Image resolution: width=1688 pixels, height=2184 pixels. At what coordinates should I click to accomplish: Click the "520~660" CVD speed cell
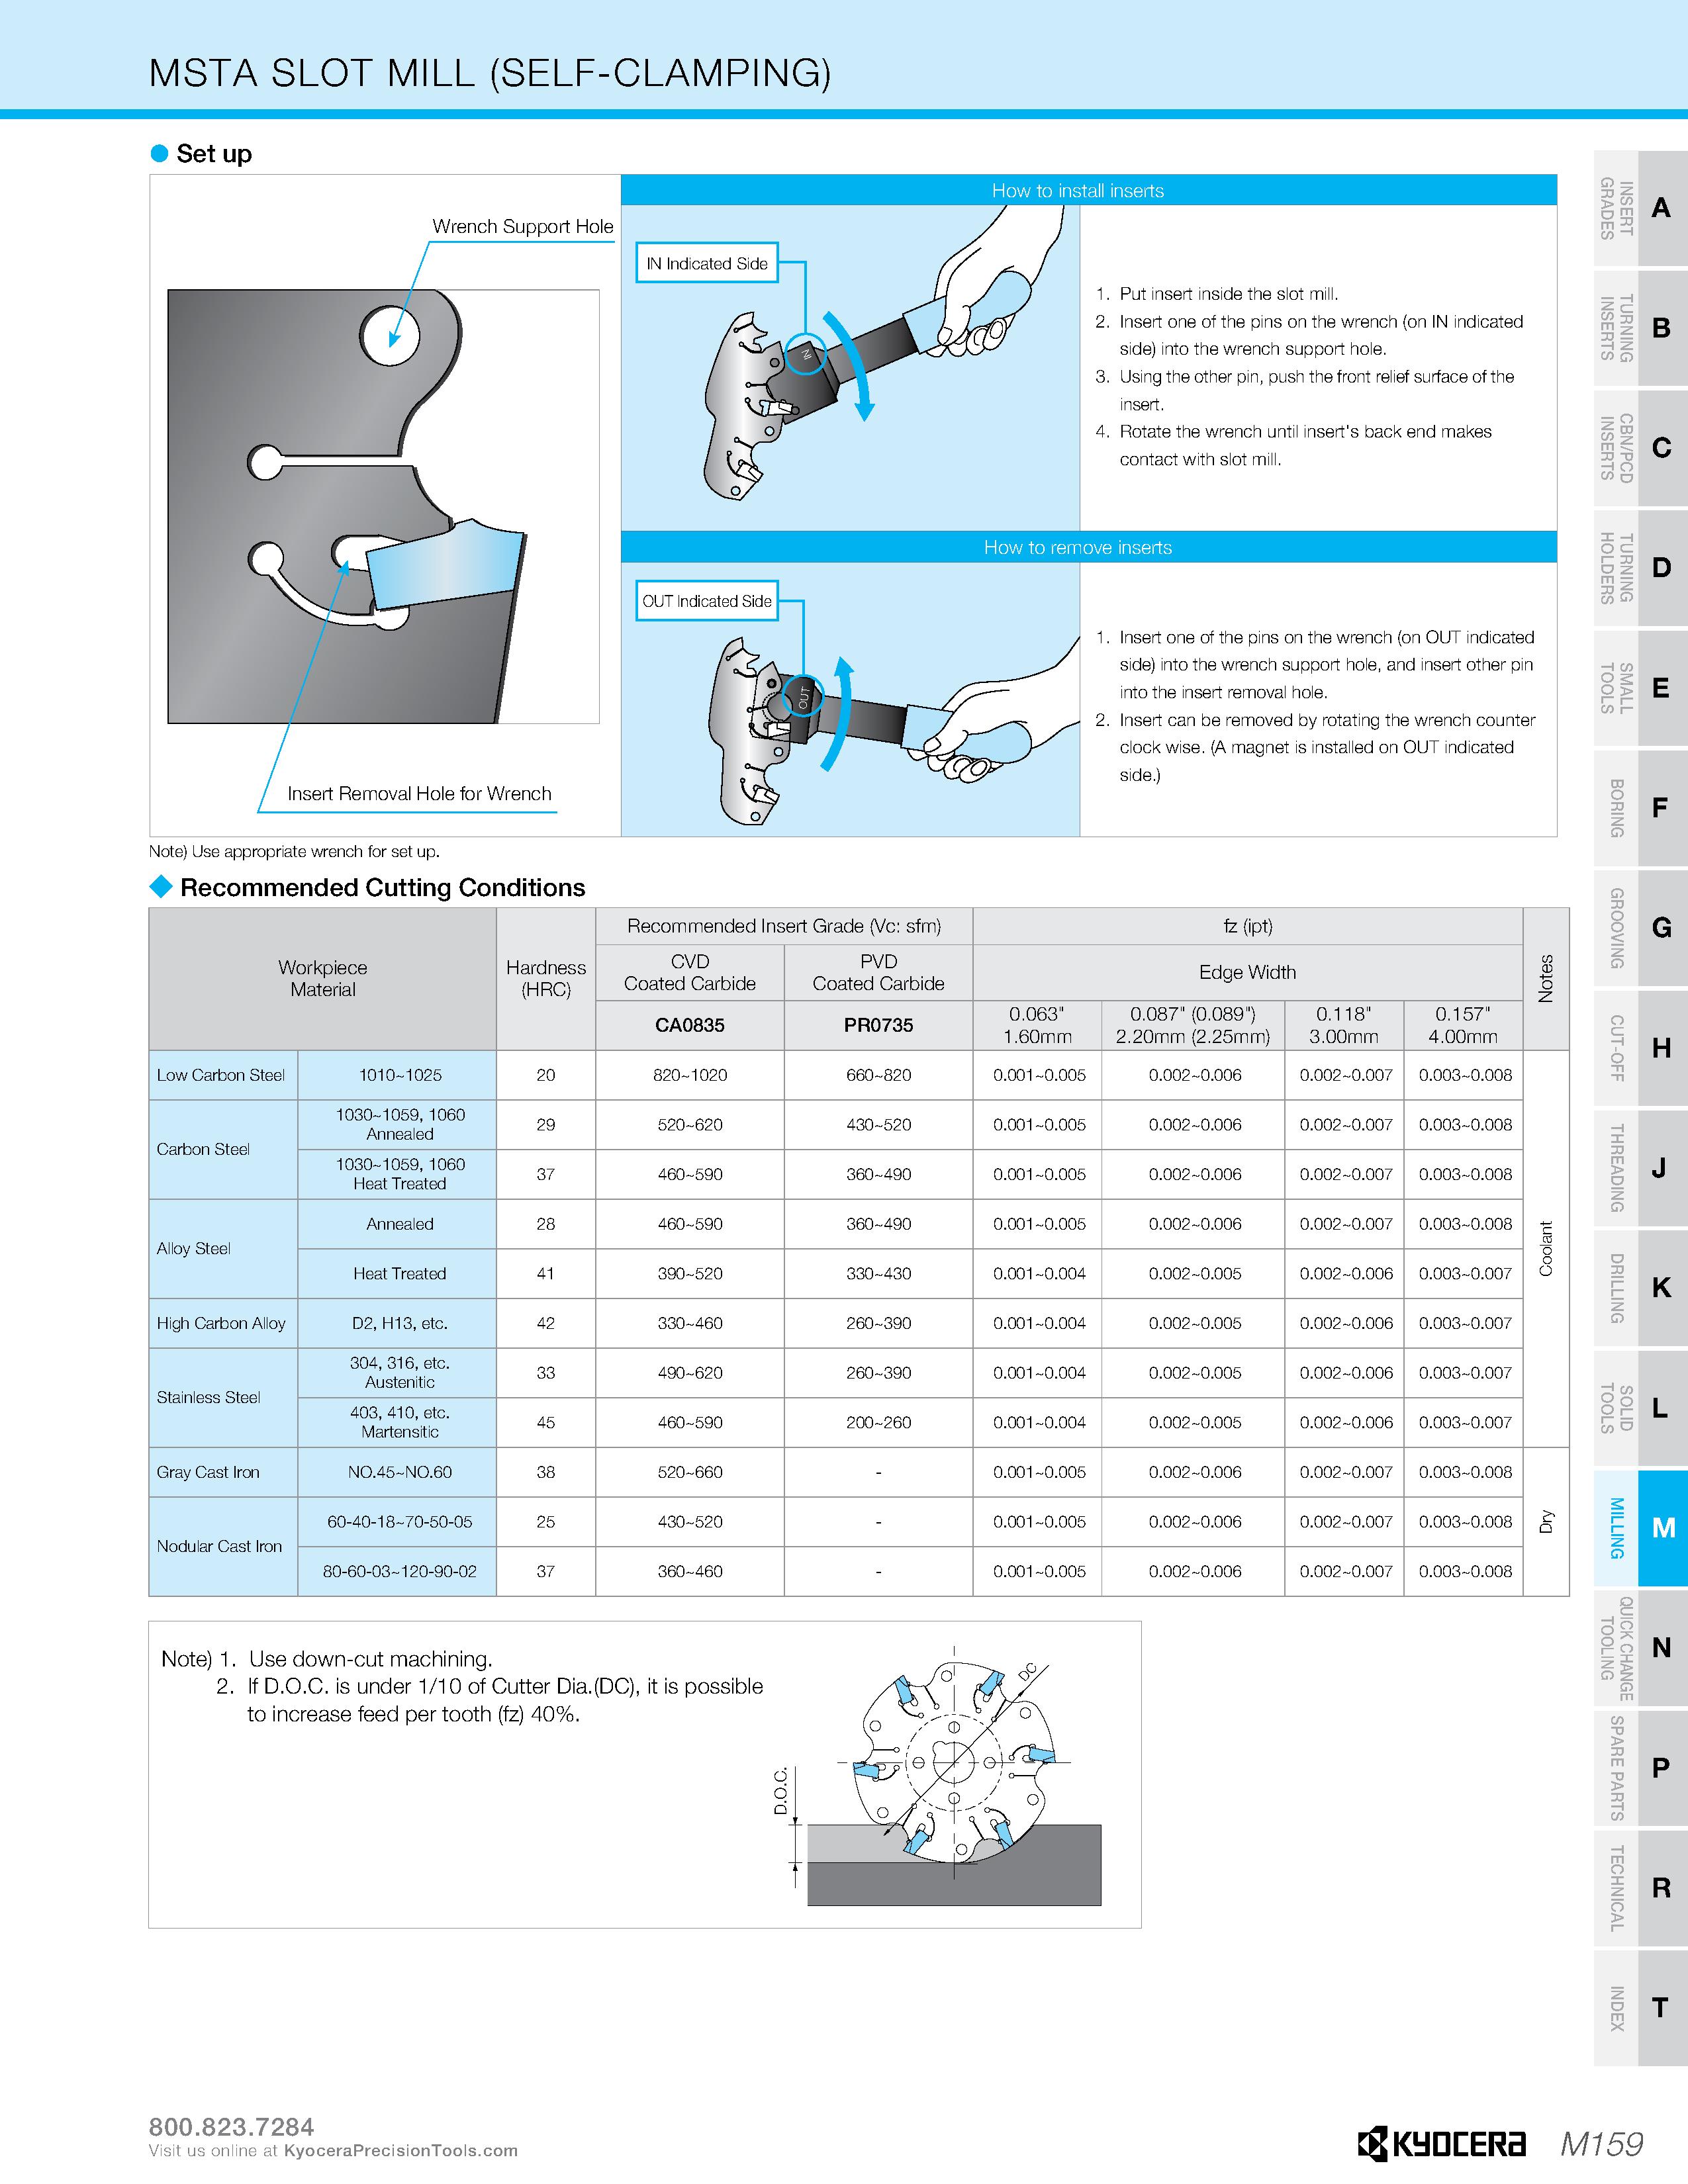pos(690,1472)
